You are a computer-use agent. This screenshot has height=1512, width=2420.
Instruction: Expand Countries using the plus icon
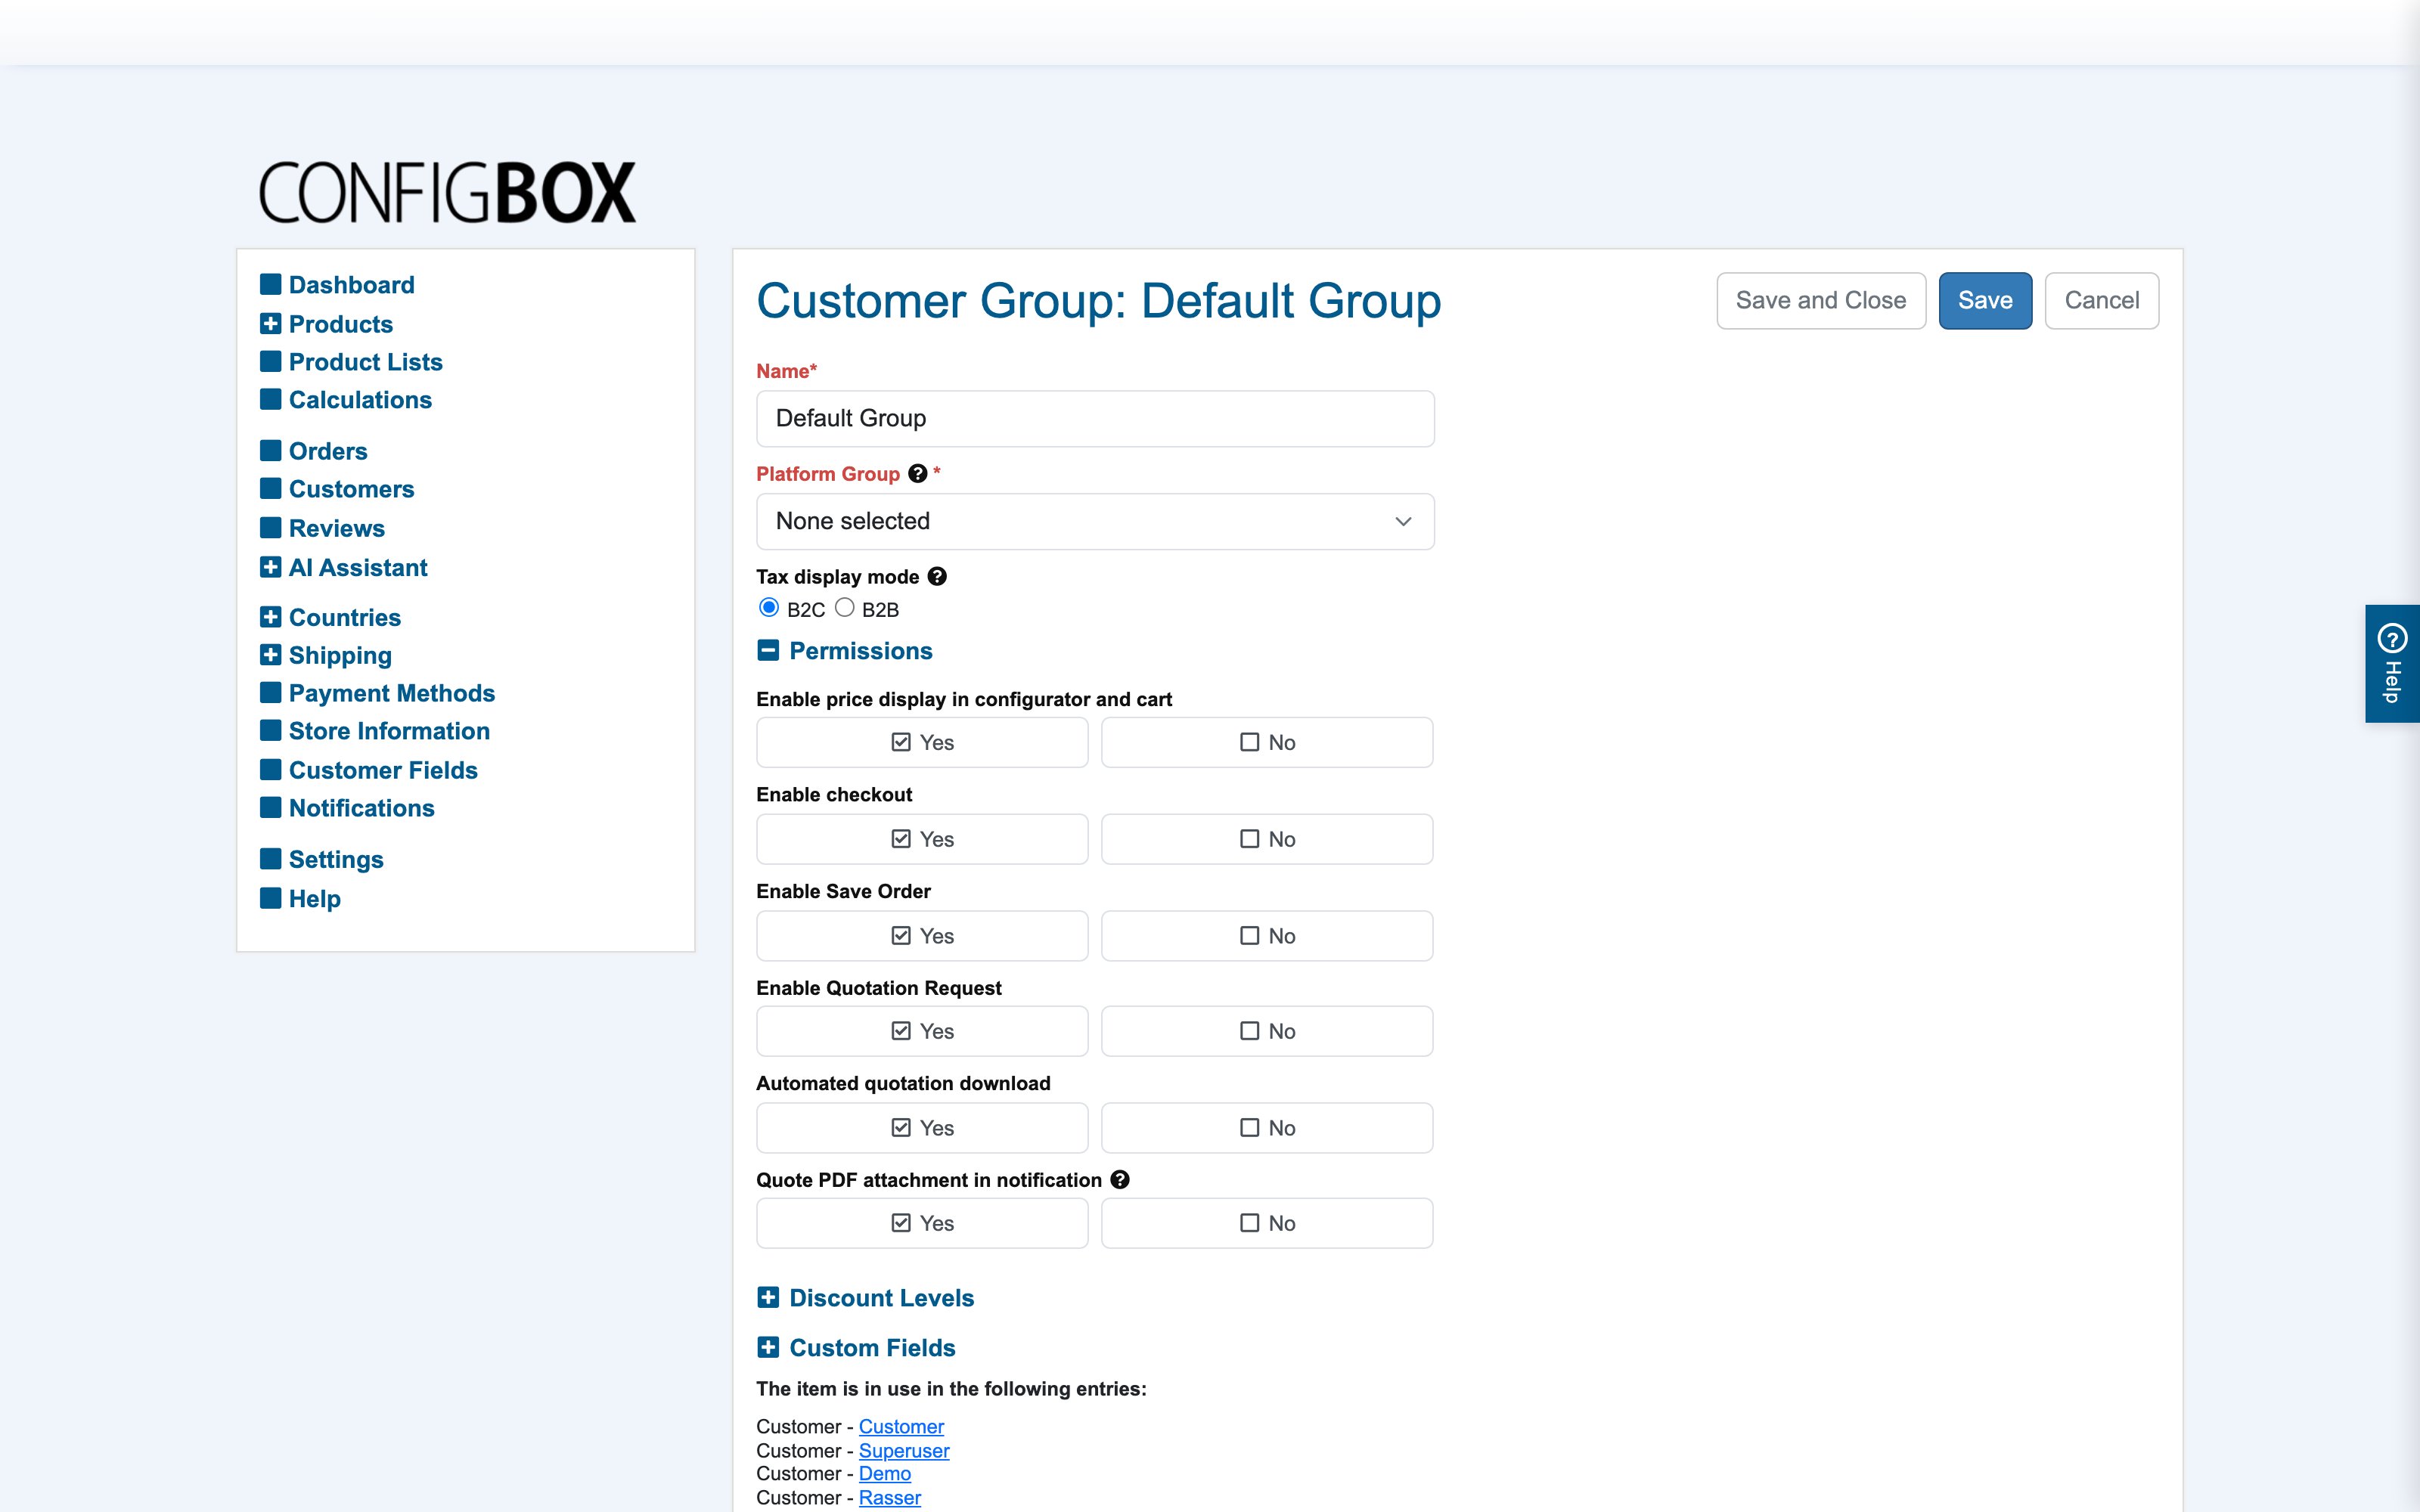[270, 617]
